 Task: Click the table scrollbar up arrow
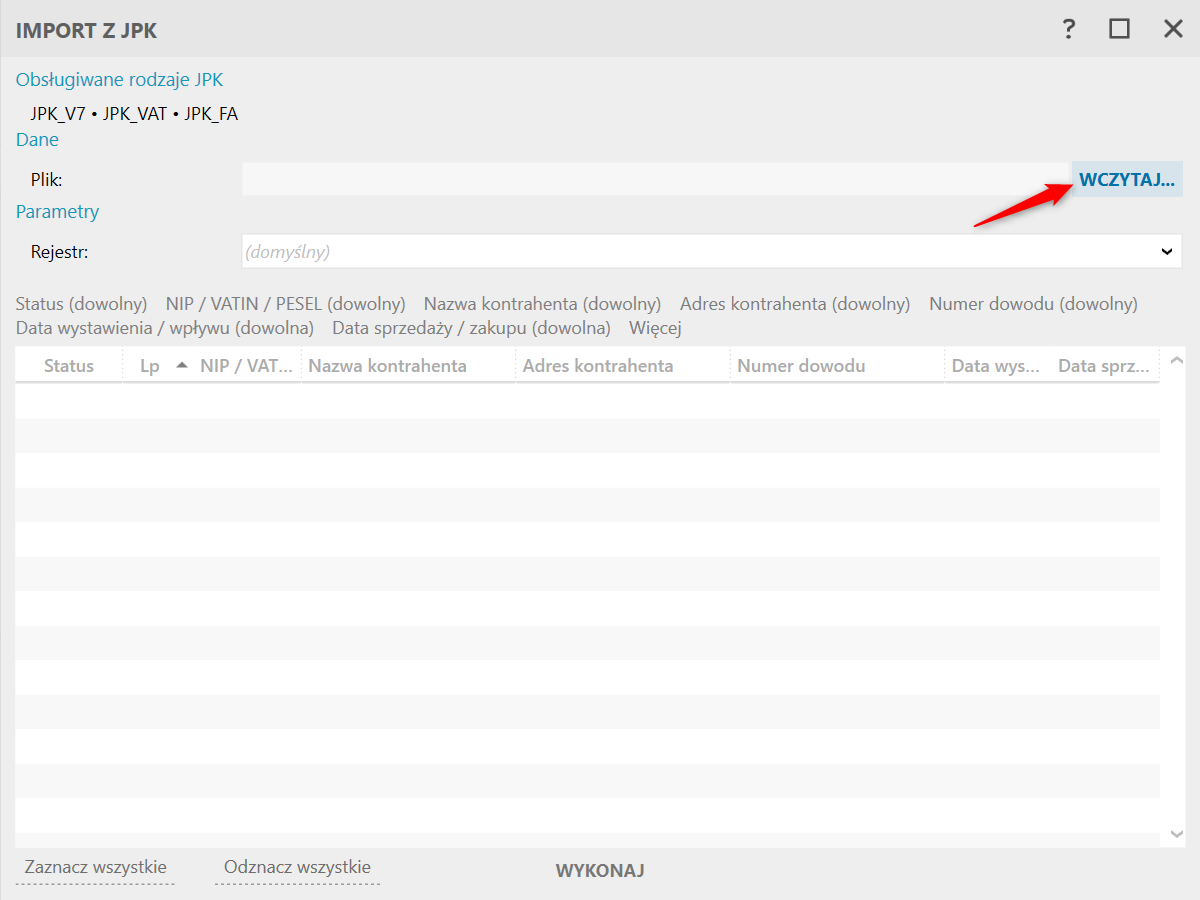coord(1176,360)
